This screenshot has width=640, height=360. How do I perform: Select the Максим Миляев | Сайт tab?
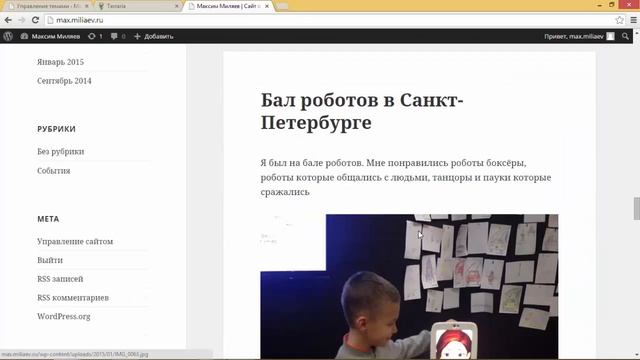(227, 6)
